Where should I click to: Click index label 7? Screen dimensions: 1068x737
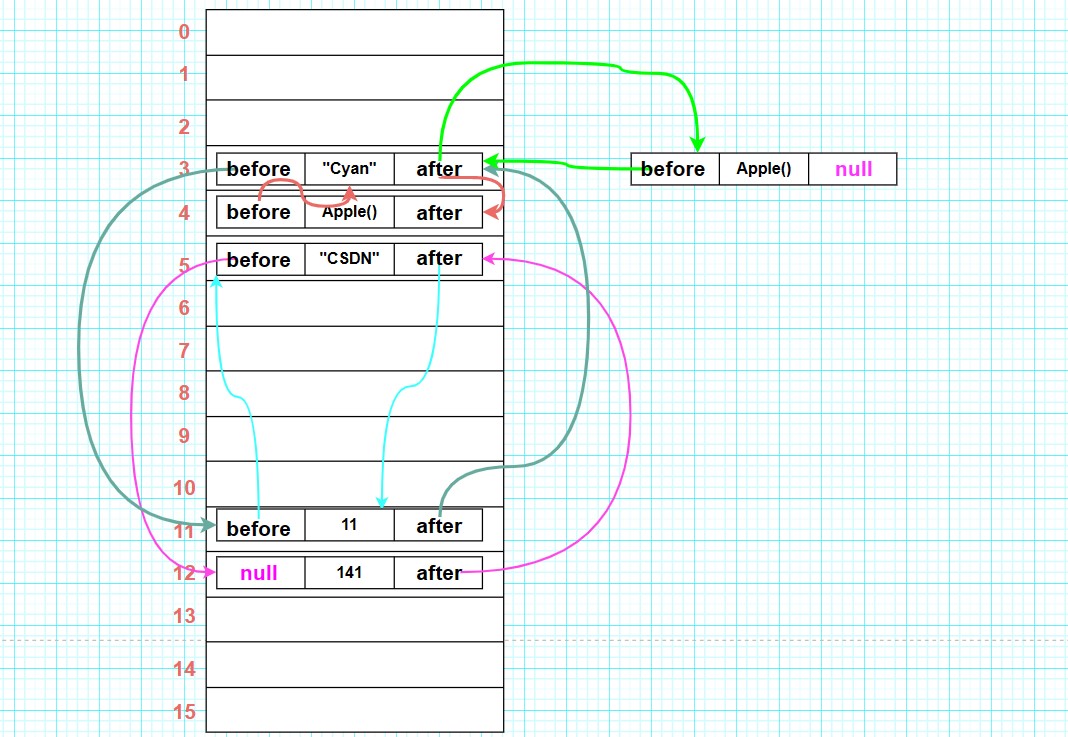(184, 351)
